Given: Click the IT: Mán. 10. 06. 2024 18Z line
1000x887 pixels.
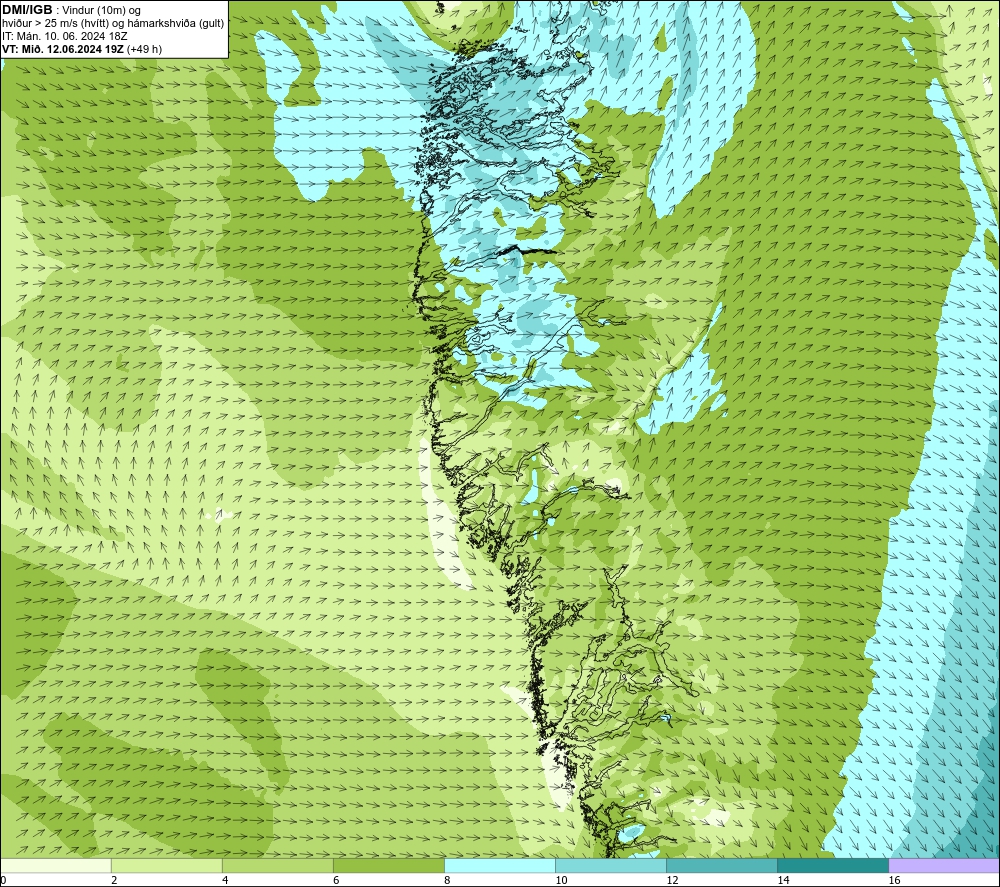Looking at the screenshot, I should 64,36.
